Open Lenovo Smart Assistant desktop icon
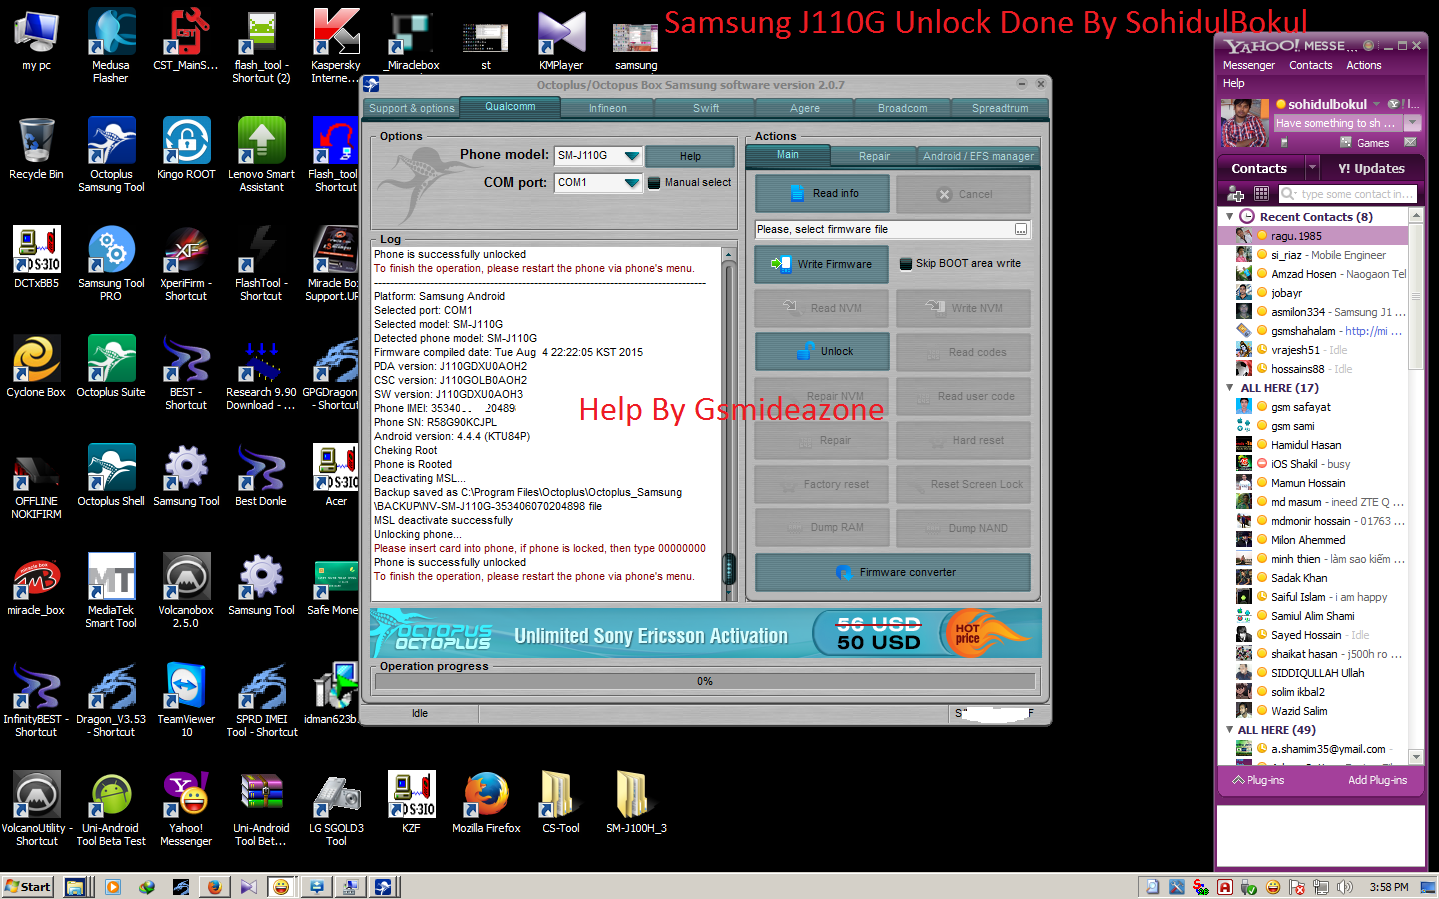Image resolution: width=1439 pixels, height=899 pixels. 261,154
